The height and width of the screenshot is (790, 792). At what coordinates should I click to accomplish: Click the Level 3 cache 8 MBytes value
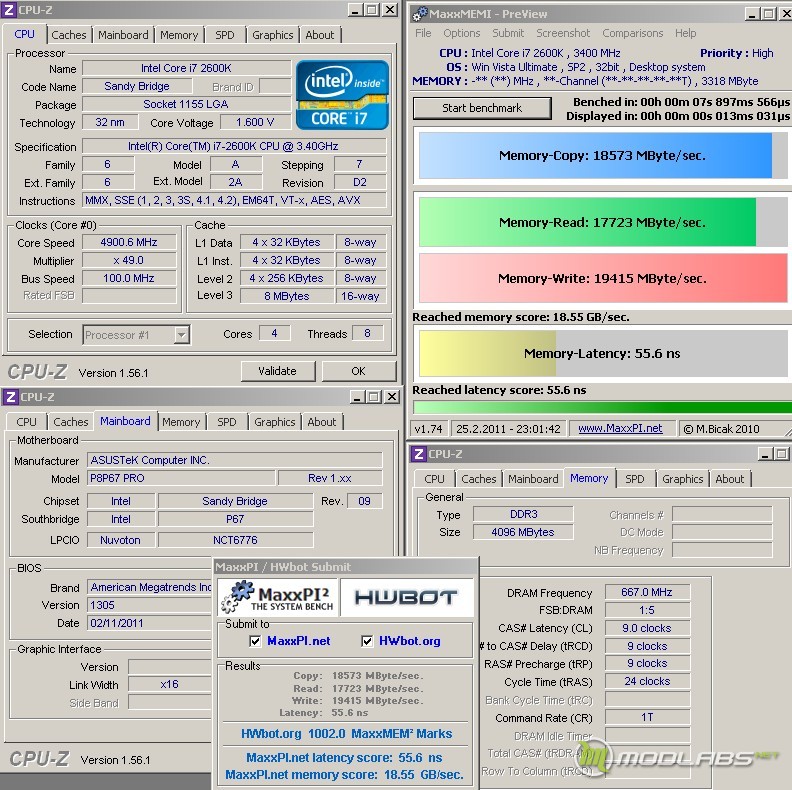point(286,296)
